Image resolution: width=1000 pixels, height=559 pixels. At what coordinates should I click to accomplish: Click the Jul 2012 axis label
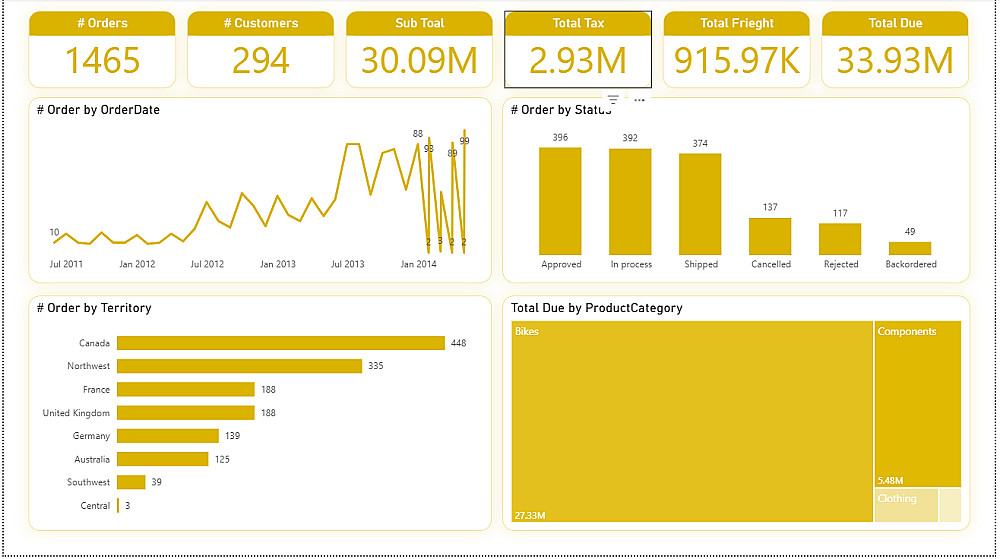click(x=207, y=264)
